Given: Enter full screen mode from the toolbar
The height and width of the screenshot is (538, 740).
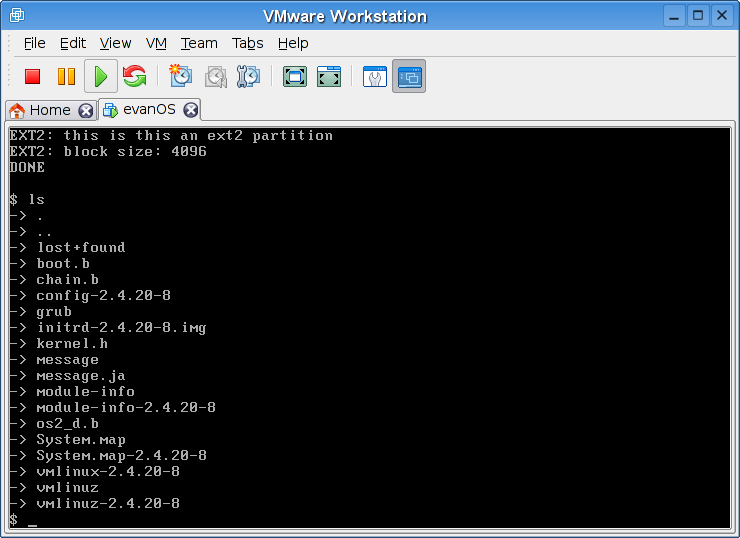Looking at the screenshot, I should coord(294,76).
